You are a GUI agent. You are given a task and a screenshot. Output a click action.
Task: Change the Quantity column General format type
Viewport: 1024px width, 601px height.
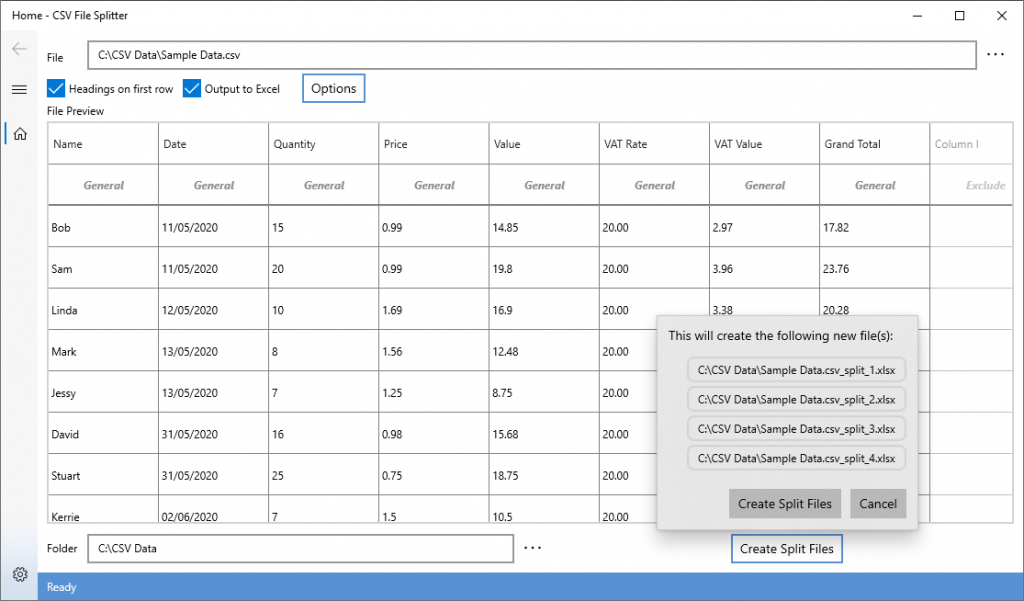(323, 185)
